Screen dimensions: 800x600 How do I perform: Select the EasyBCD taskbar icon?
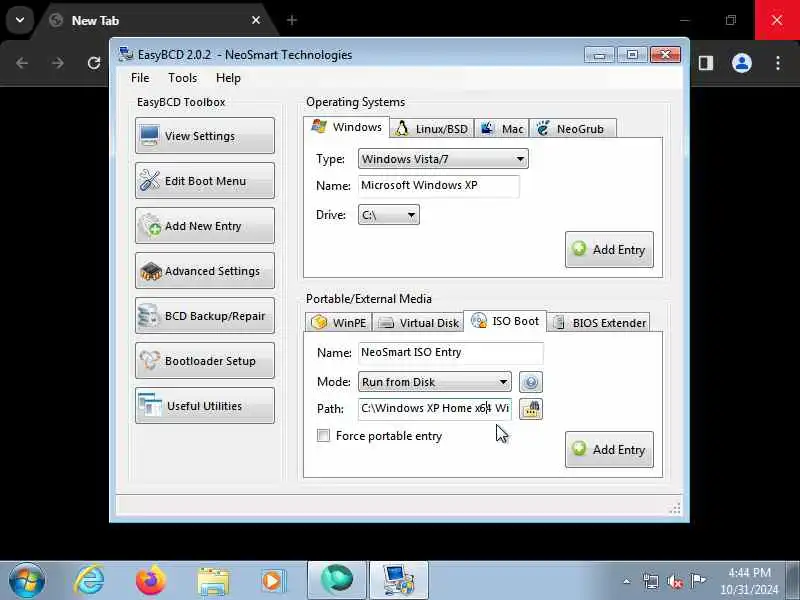pyautogui.click(x=398, y=580)
